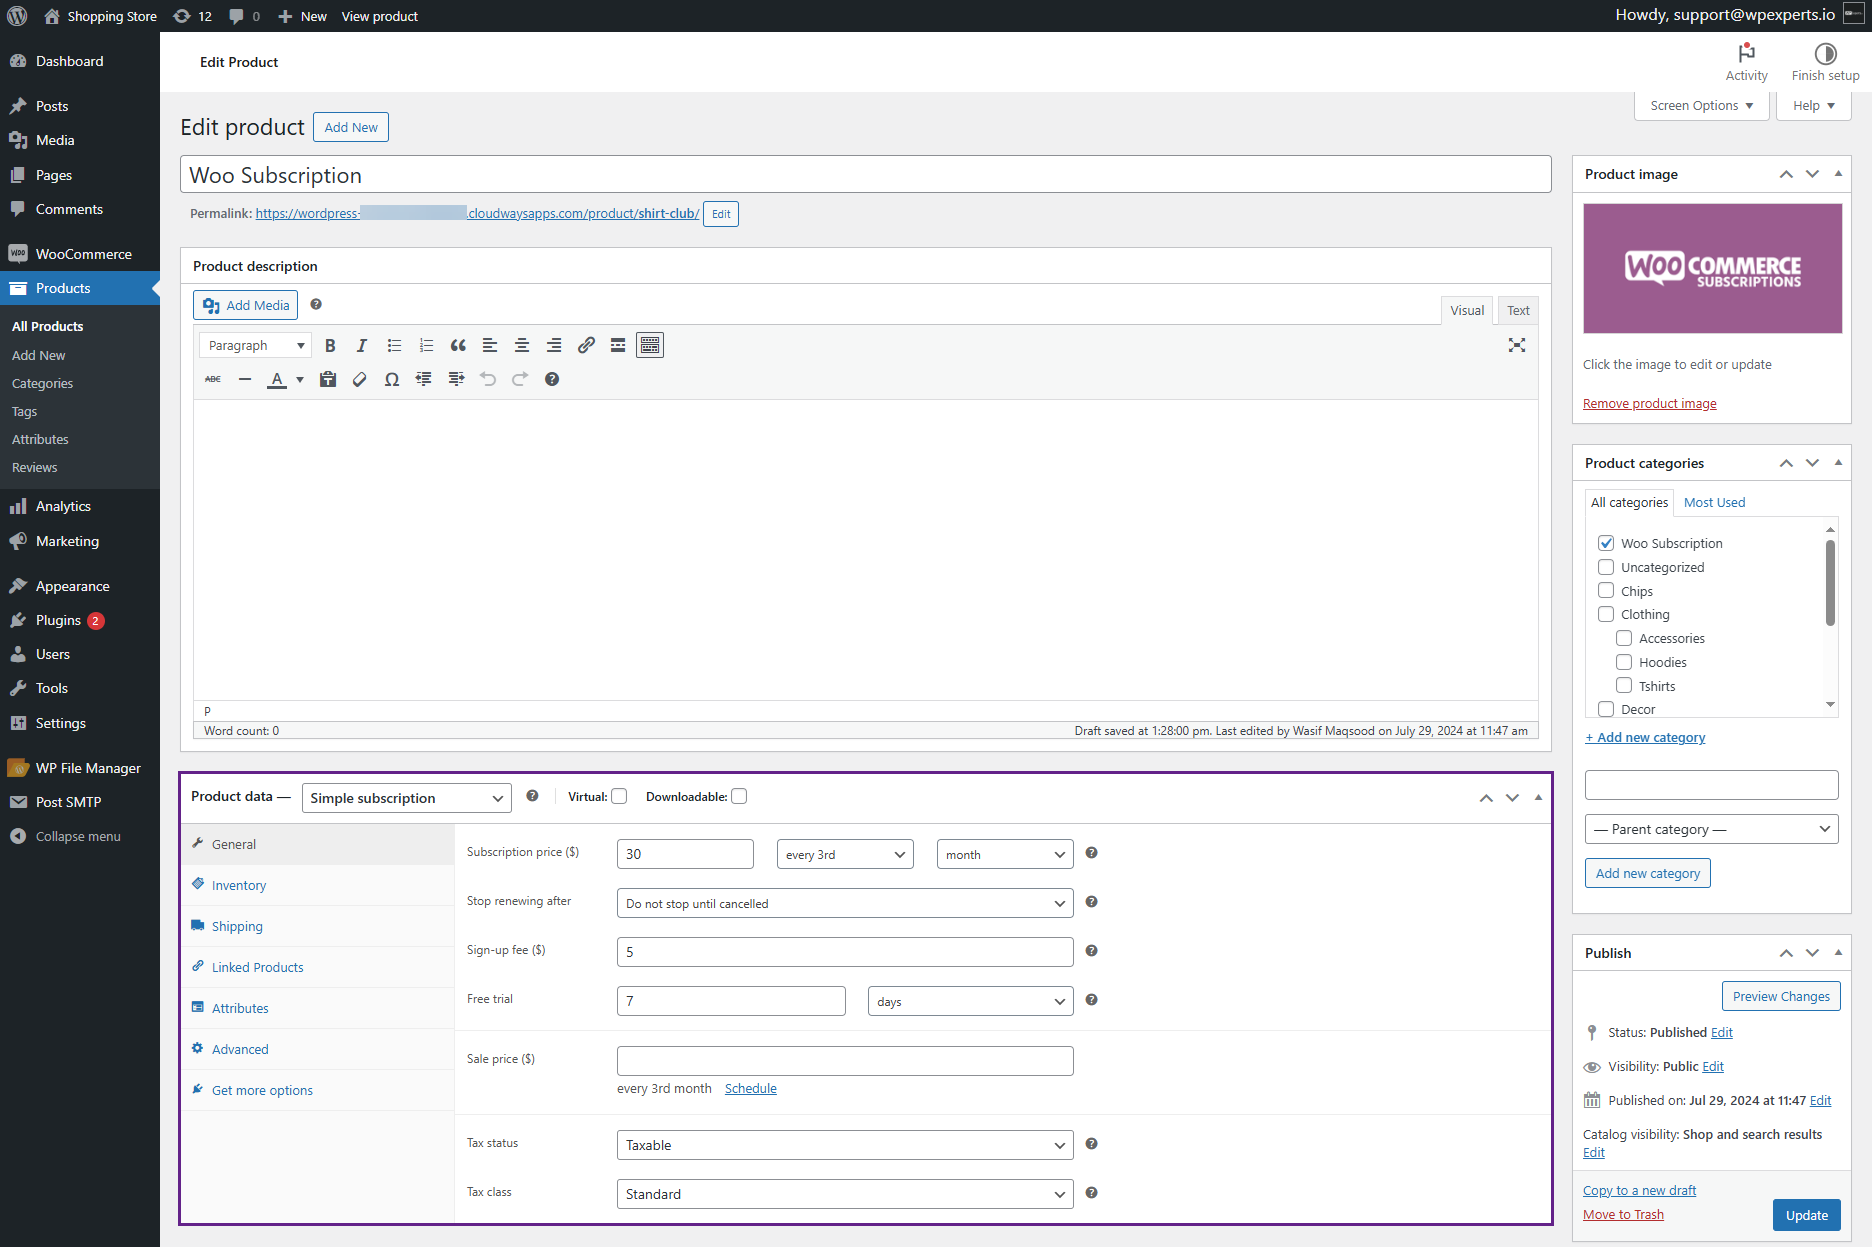Click the WooCommerce Subscriptions product image thumbnail
Screen dimensions: 1872x1247
tap(1712, 268)
